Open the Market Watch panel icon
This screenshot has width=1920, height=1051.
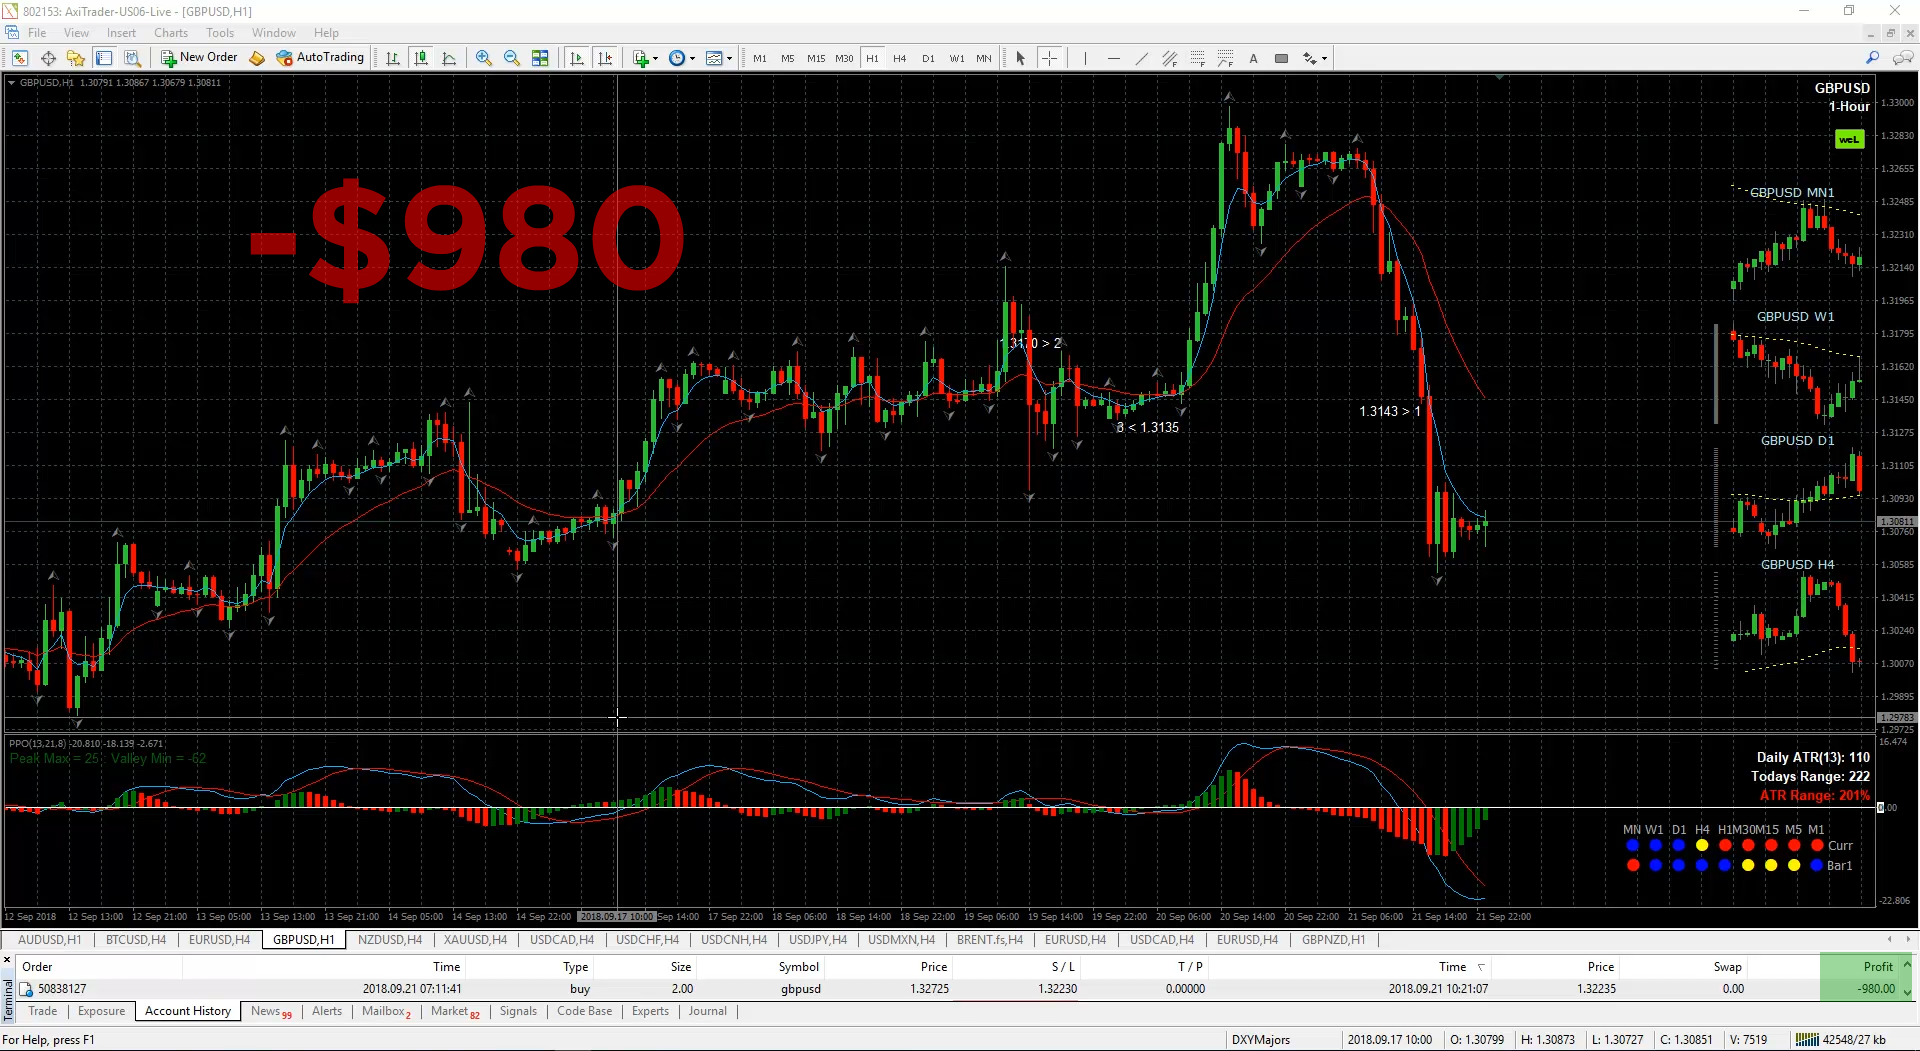pos(20,58)
